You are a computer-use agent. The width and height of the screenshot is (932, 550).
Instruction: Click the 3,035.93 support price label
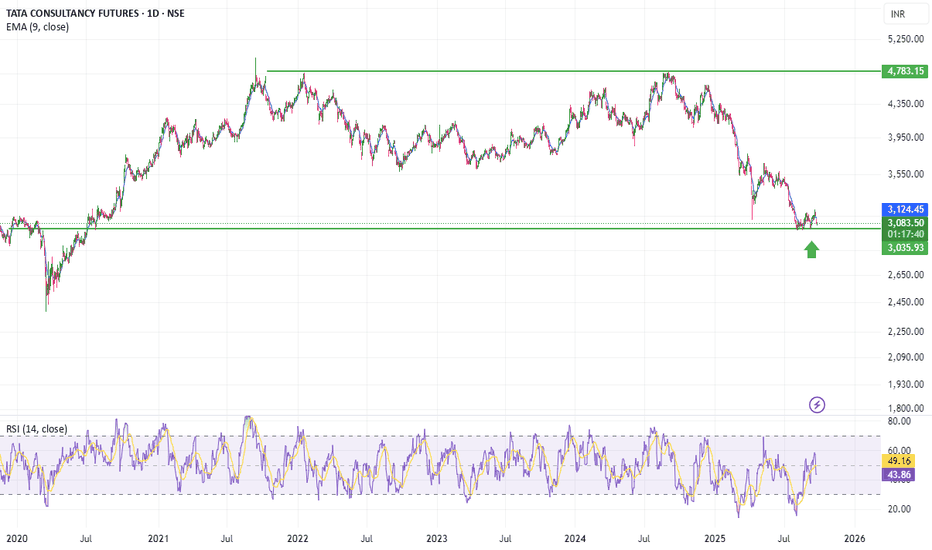(905, 247)
